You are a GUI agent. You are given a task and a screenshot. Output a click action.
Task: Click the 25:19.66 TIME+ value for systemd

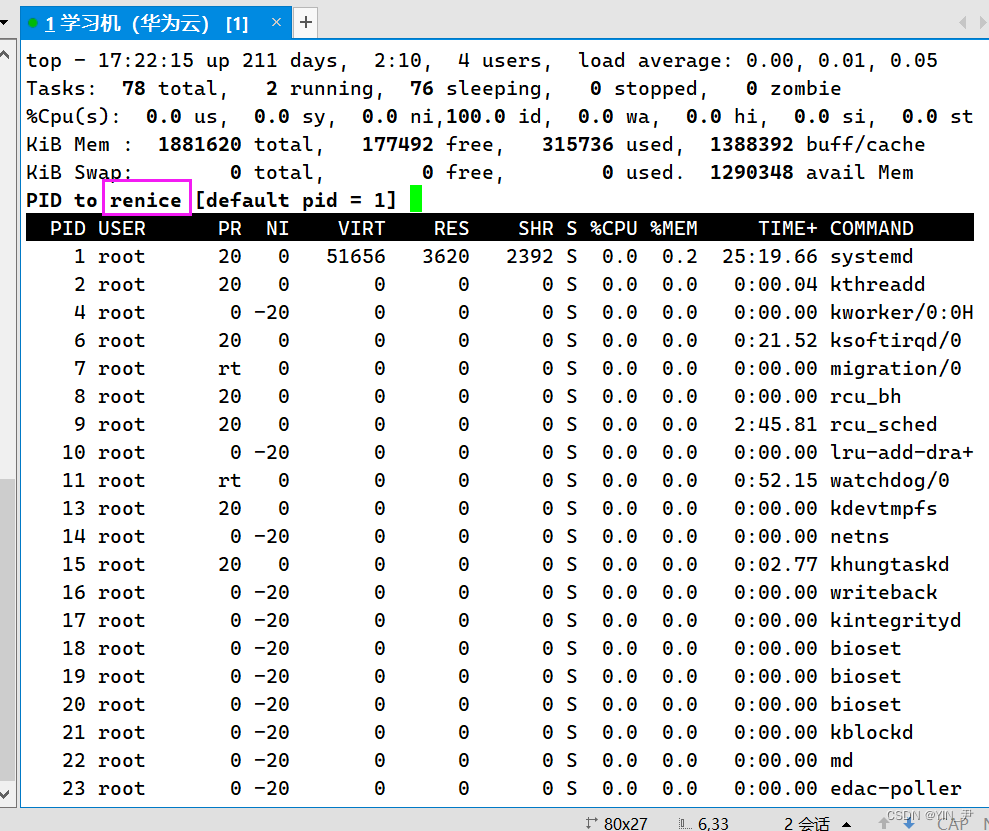(x=770, y=257)
